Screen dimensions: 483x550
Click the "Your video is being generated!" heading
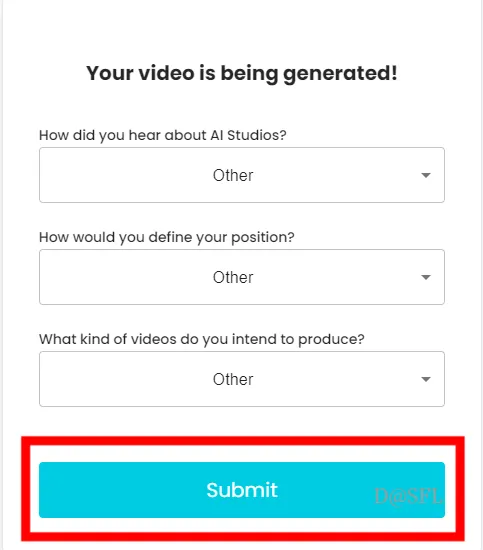pyautogui.click(x=242, y=73)
